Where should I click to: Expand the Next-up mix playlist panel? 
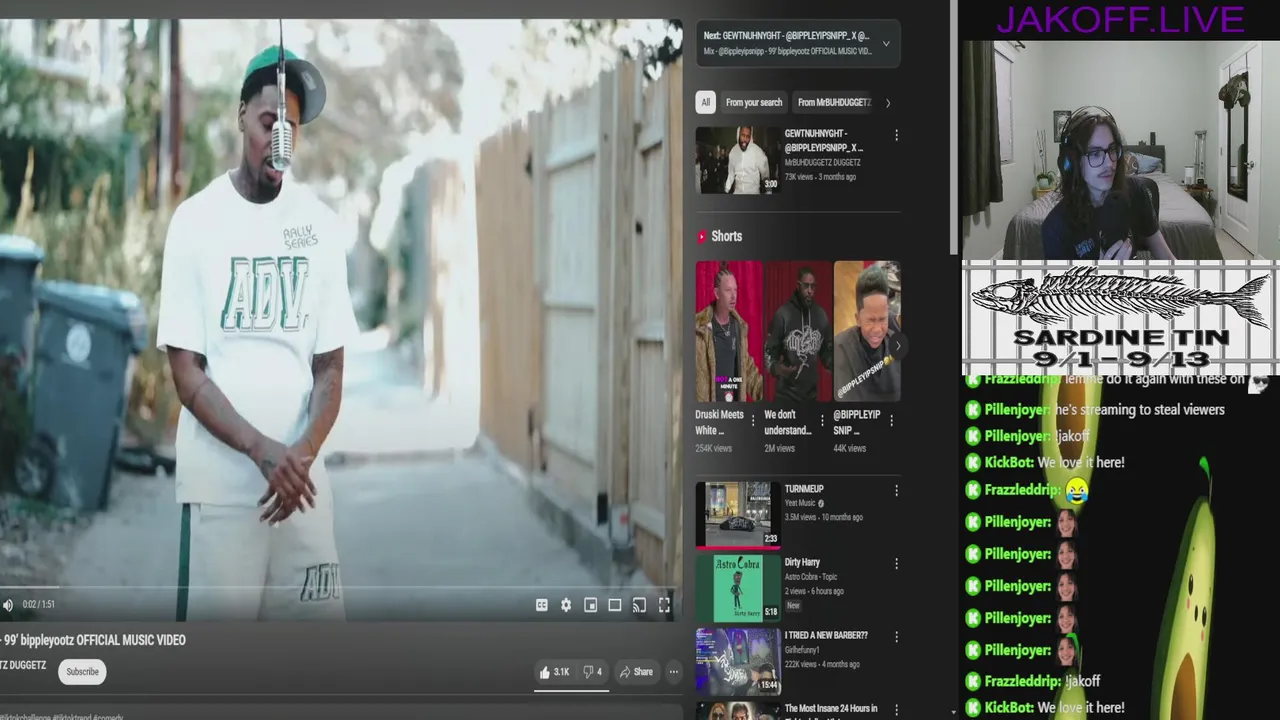click(885, 43)
